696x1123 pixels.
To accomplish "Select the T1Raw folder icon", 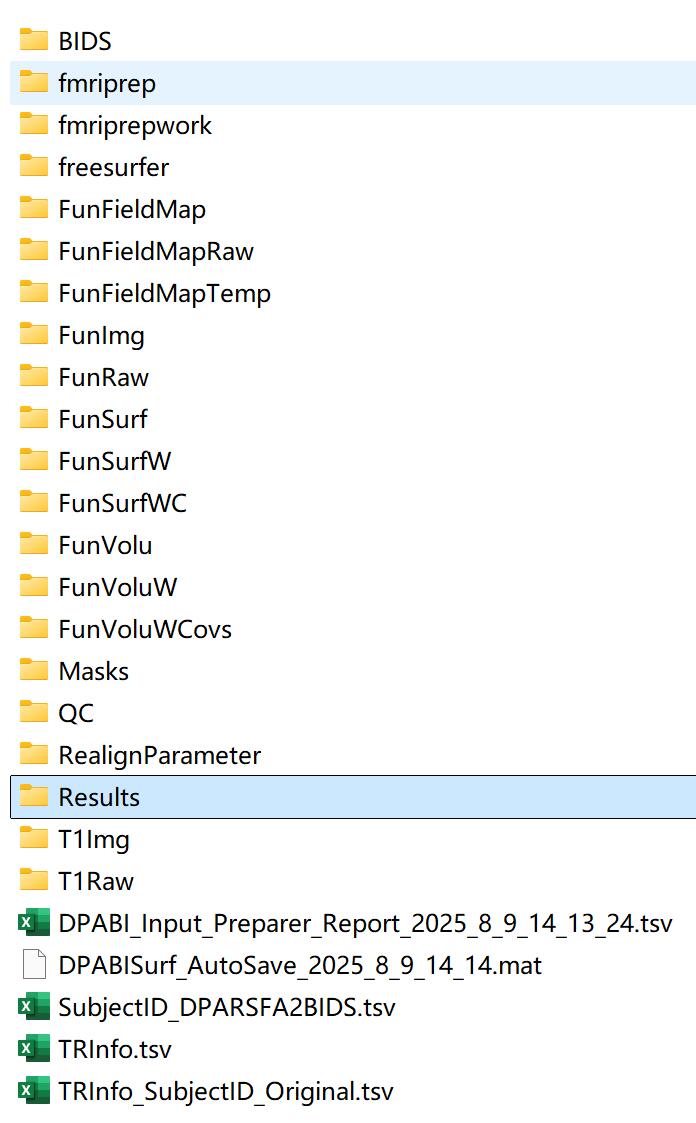I will coord(34,880).
